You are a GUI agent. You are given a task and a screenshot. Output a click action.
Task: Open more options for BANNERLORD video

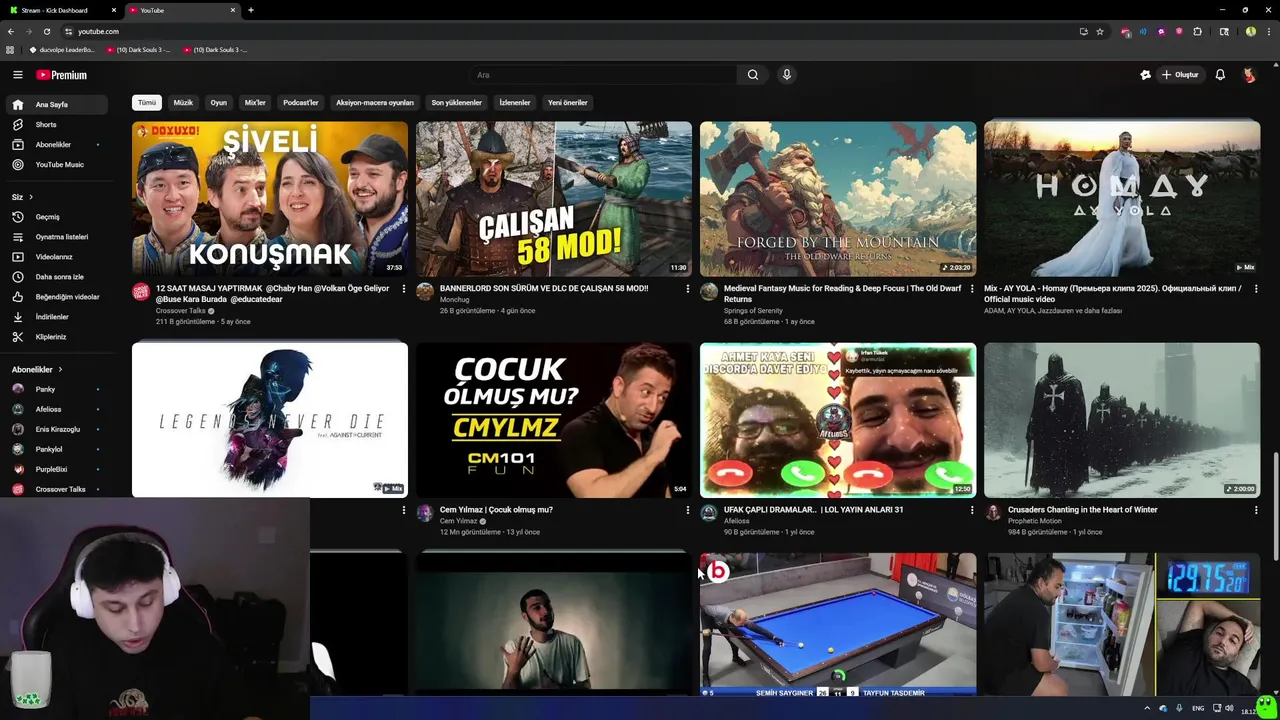687,289
